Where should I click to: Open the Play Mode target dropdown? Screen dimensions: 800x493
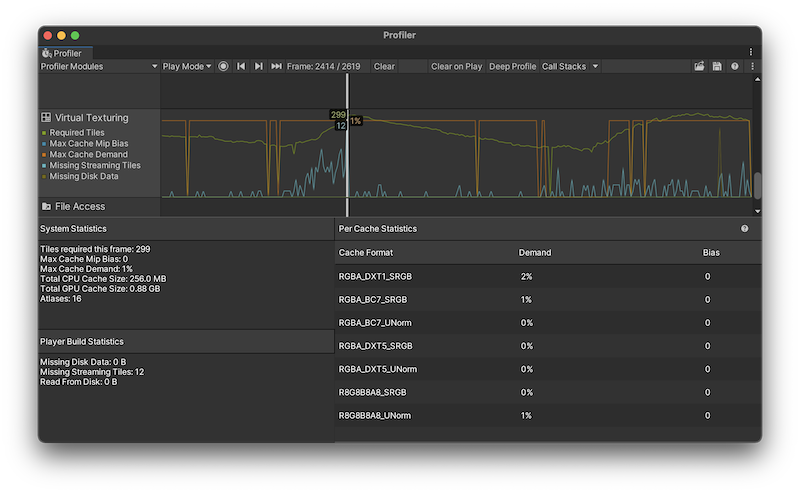pos(187,67)
